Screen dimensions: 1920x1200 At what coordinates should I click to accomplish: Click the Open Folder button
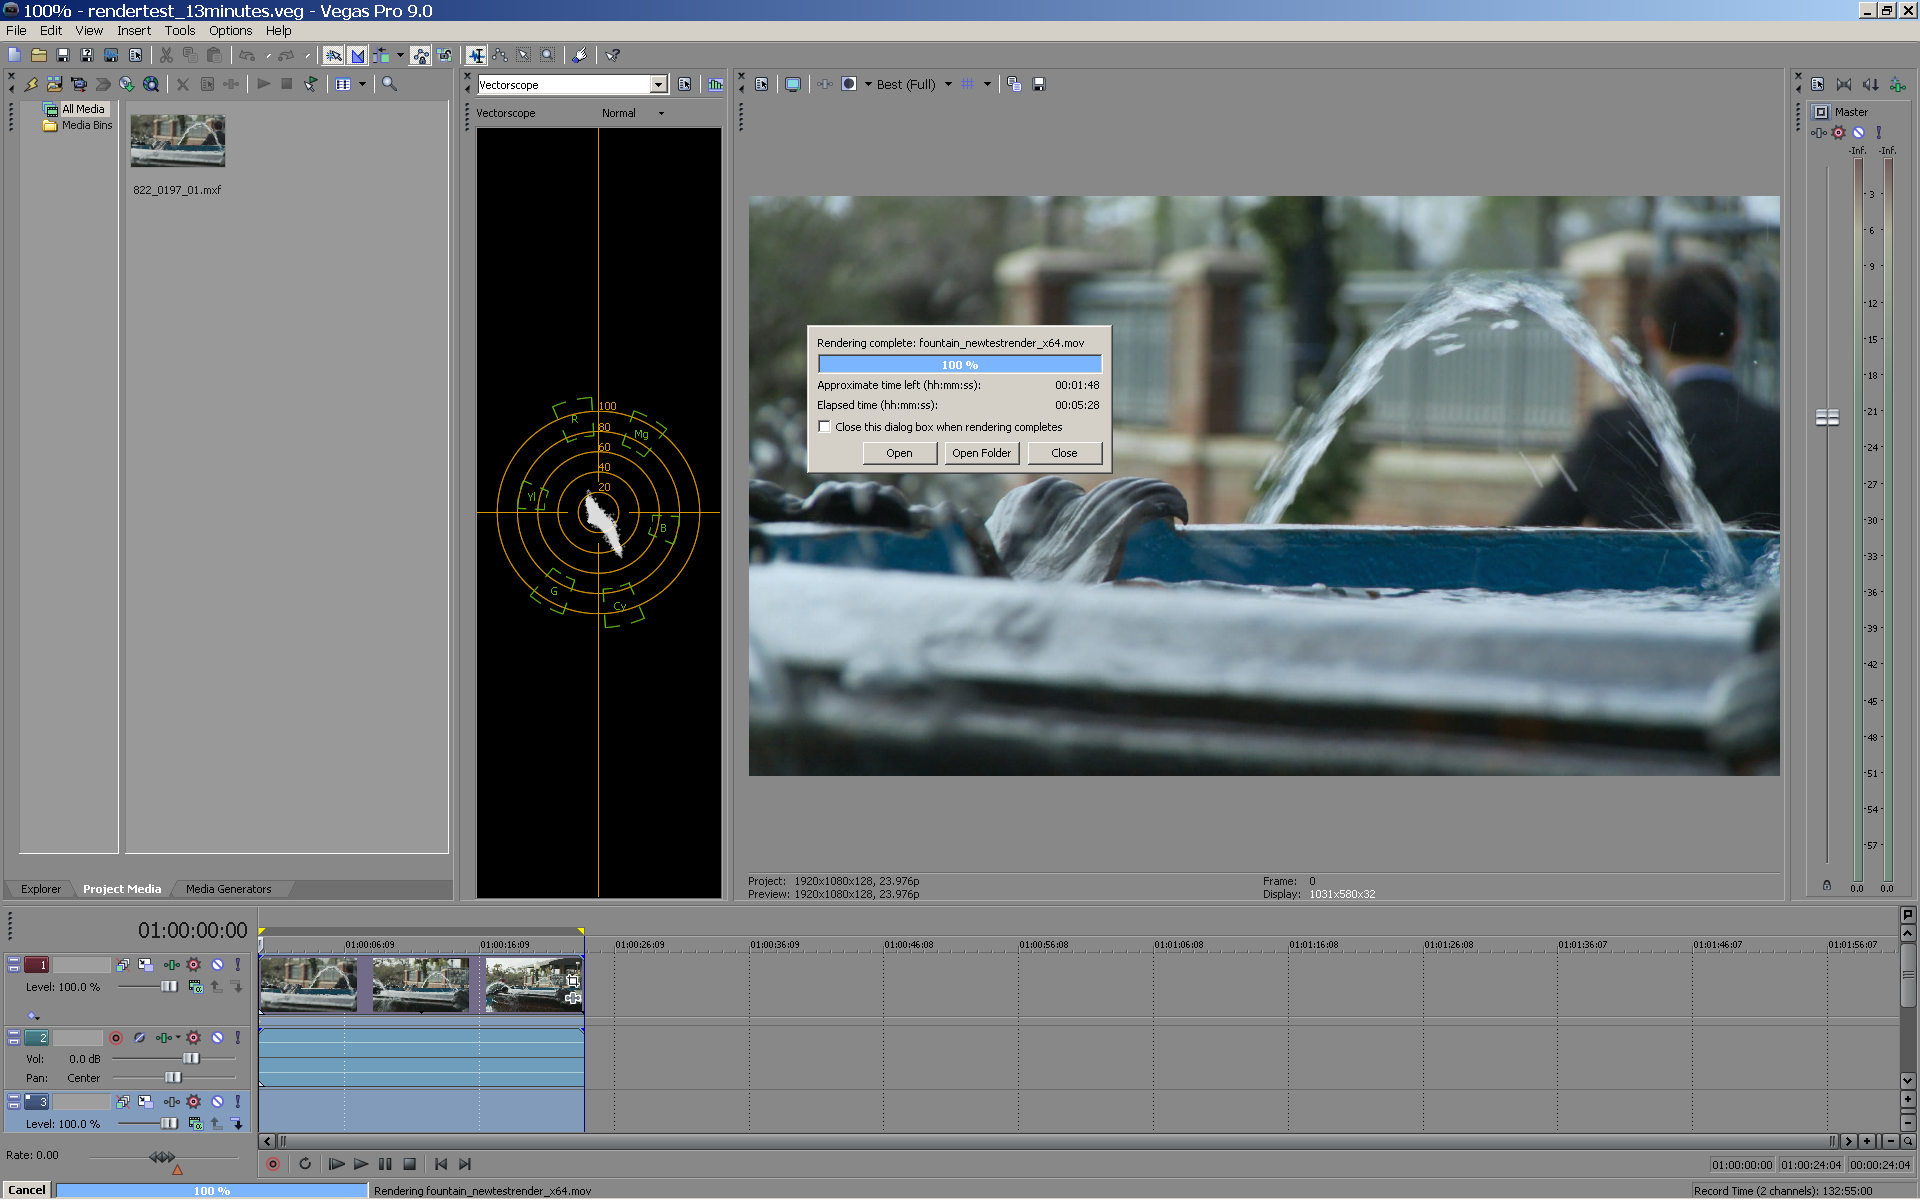pos(981,453)
